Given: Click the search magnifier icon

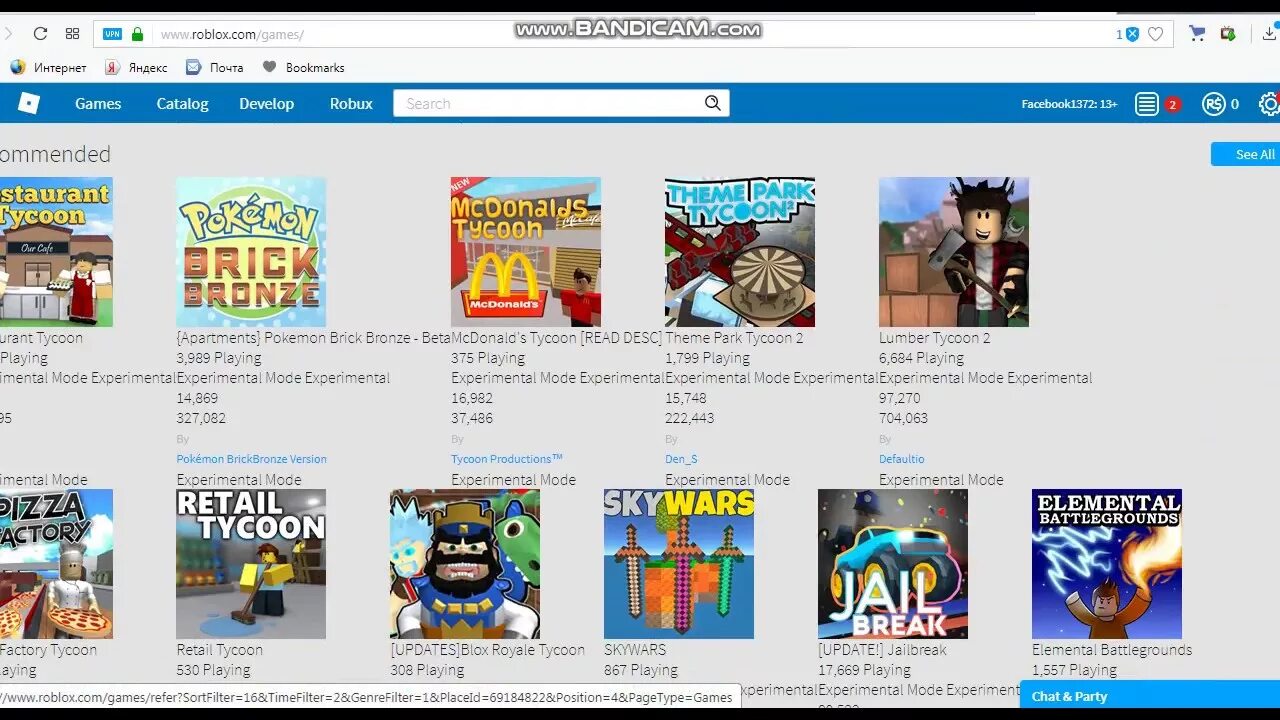Looking at the screenshot, I should pos(712,103).
